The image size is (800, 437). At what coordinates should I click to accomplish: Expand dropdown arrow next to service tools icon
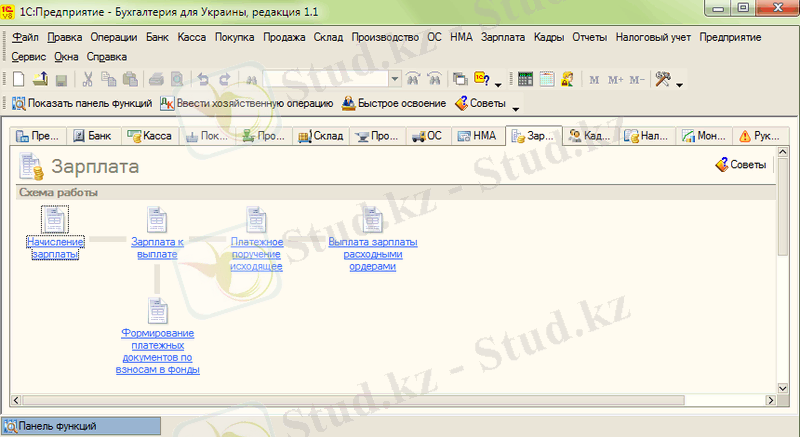coord(679,84)
